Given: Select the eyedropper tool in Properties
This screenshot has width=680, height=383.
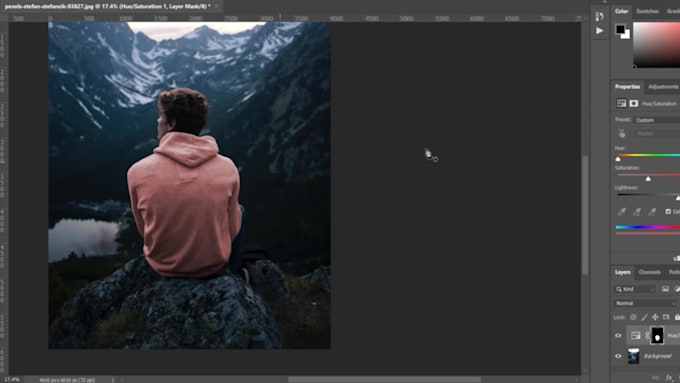Looking at the screenshot, I should [622, 212].
